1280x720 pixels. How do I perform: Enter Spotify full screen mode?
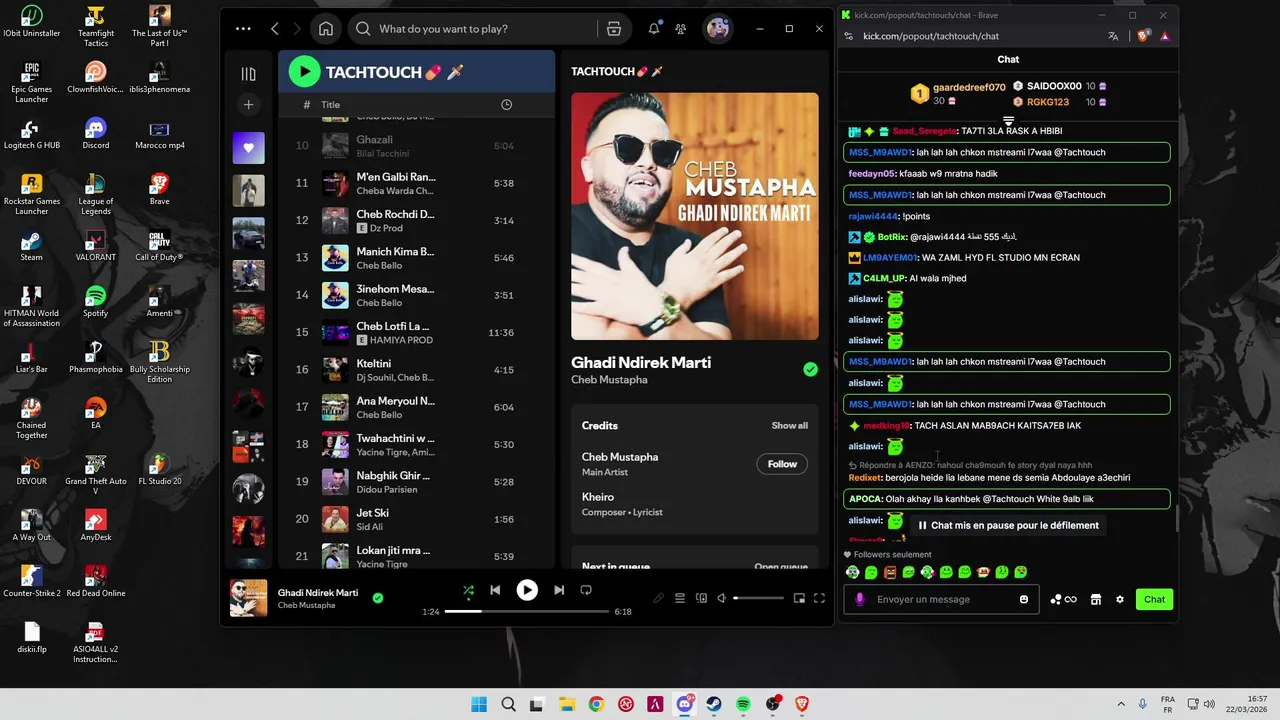pyautogui.click(x=819, y=598)
